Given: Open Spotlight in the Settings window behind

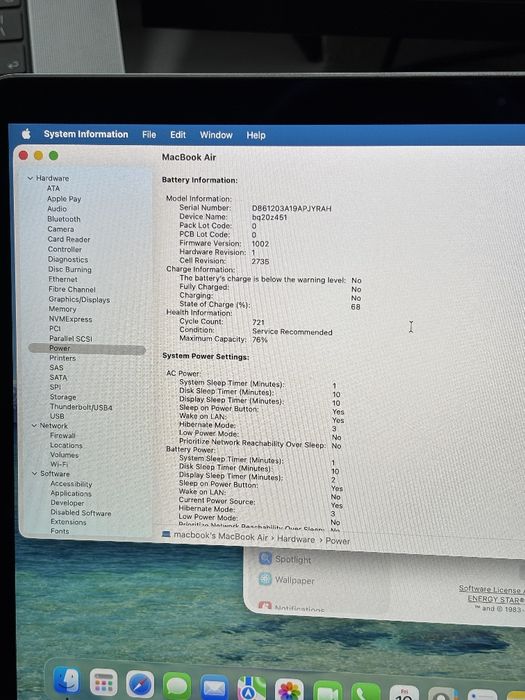Looking at the screenshot, I should point(285,559).
